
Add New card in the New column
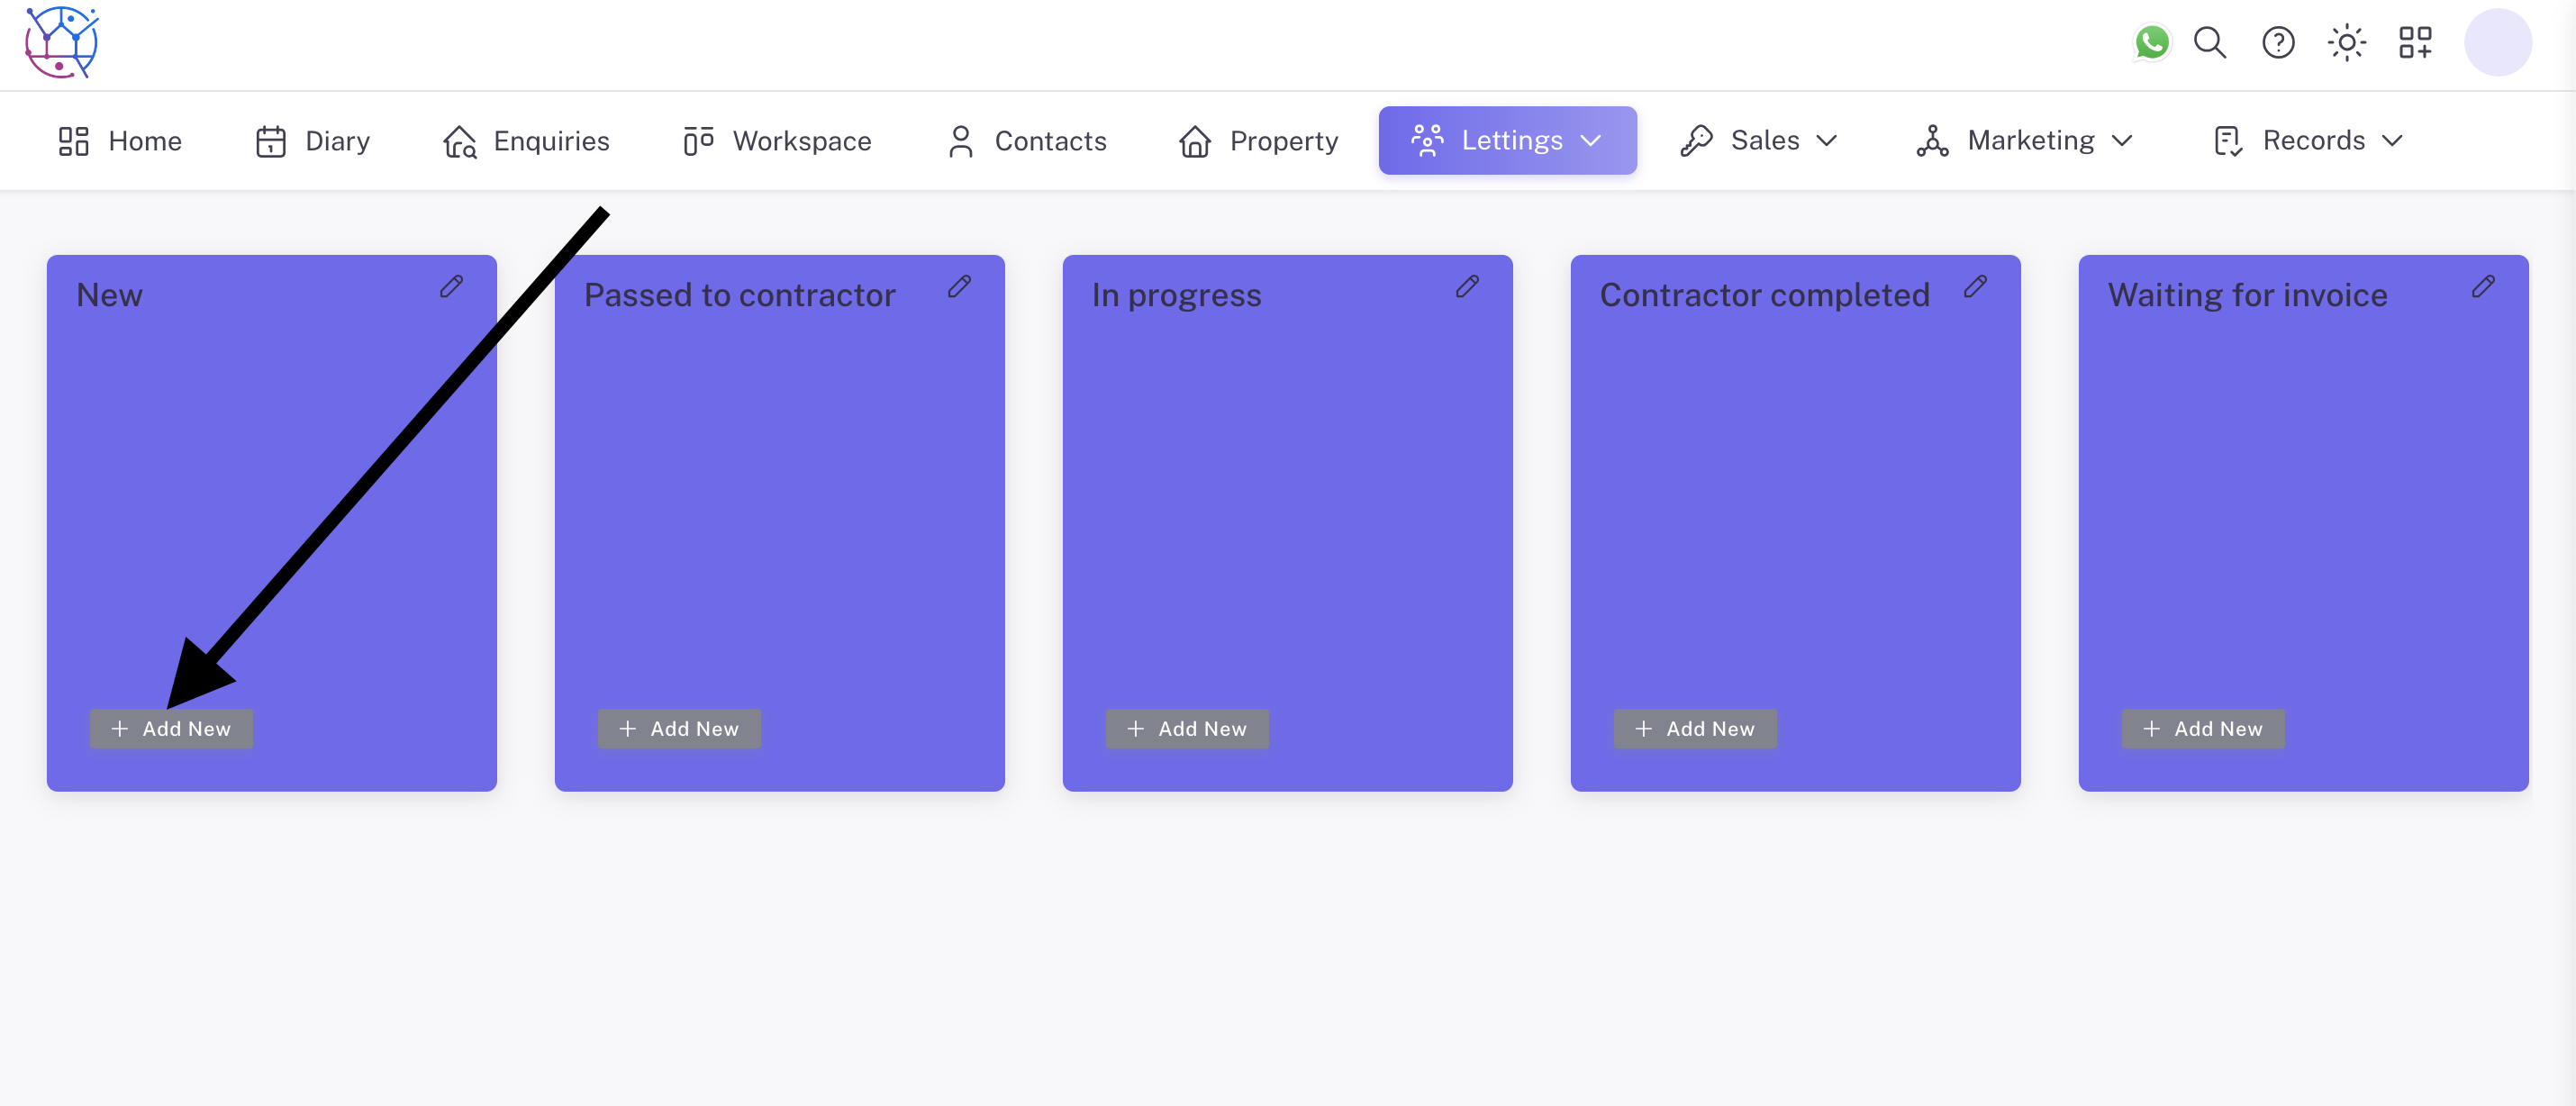pos(171,729)
